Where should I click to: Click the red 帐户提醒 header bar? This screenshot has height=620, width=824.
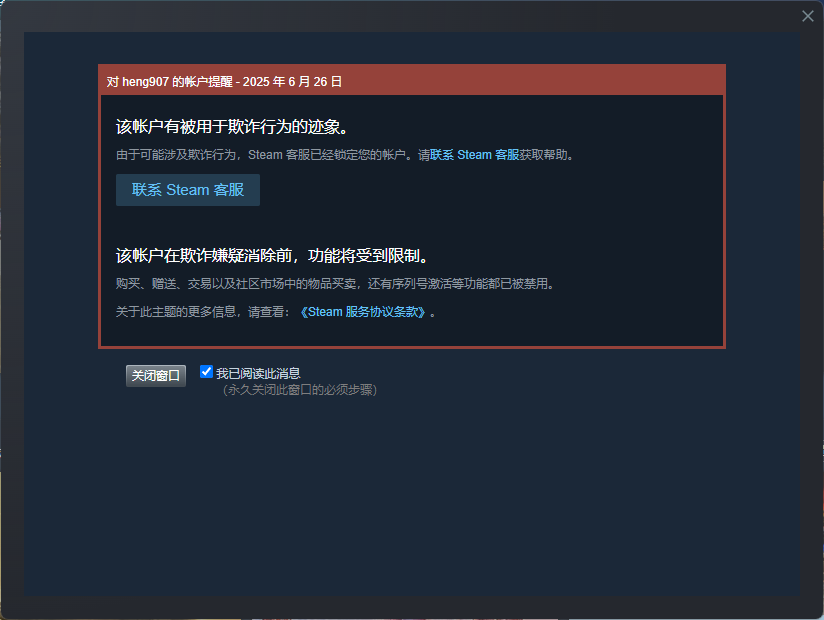click(412, 81)
